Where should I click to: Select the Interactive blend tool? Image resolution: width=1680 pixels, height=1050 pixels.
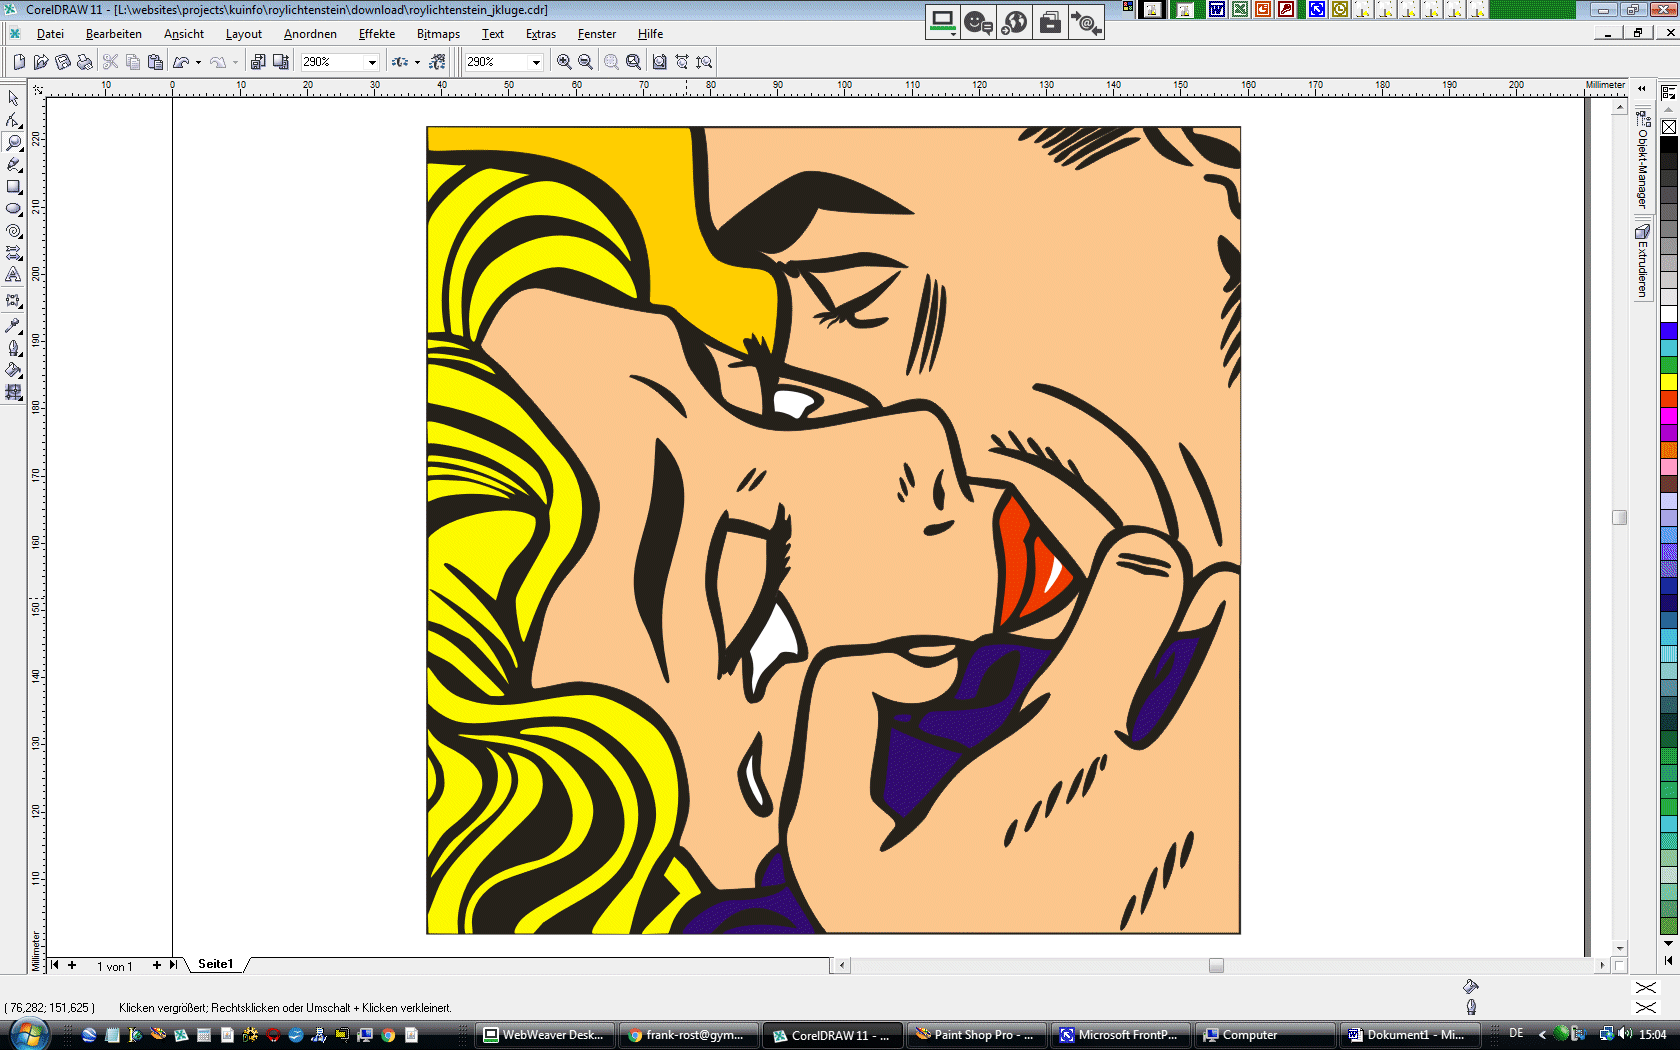[13, 301]
